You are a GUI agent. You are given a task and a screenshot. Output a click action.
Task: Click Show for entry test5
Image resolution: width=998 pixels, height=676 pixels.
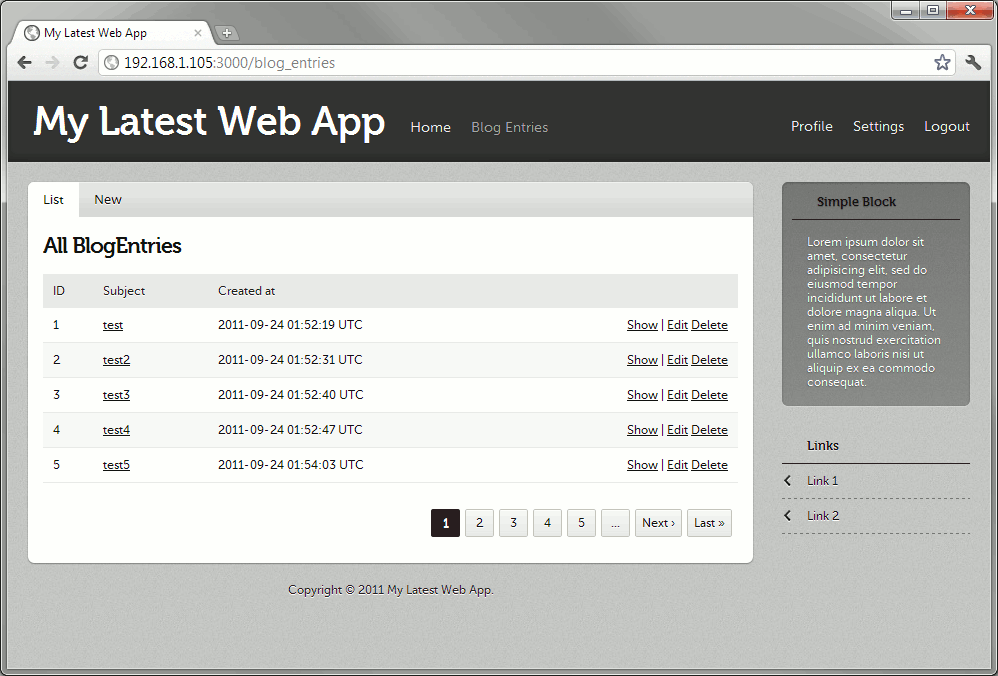(x=642, y=465)
